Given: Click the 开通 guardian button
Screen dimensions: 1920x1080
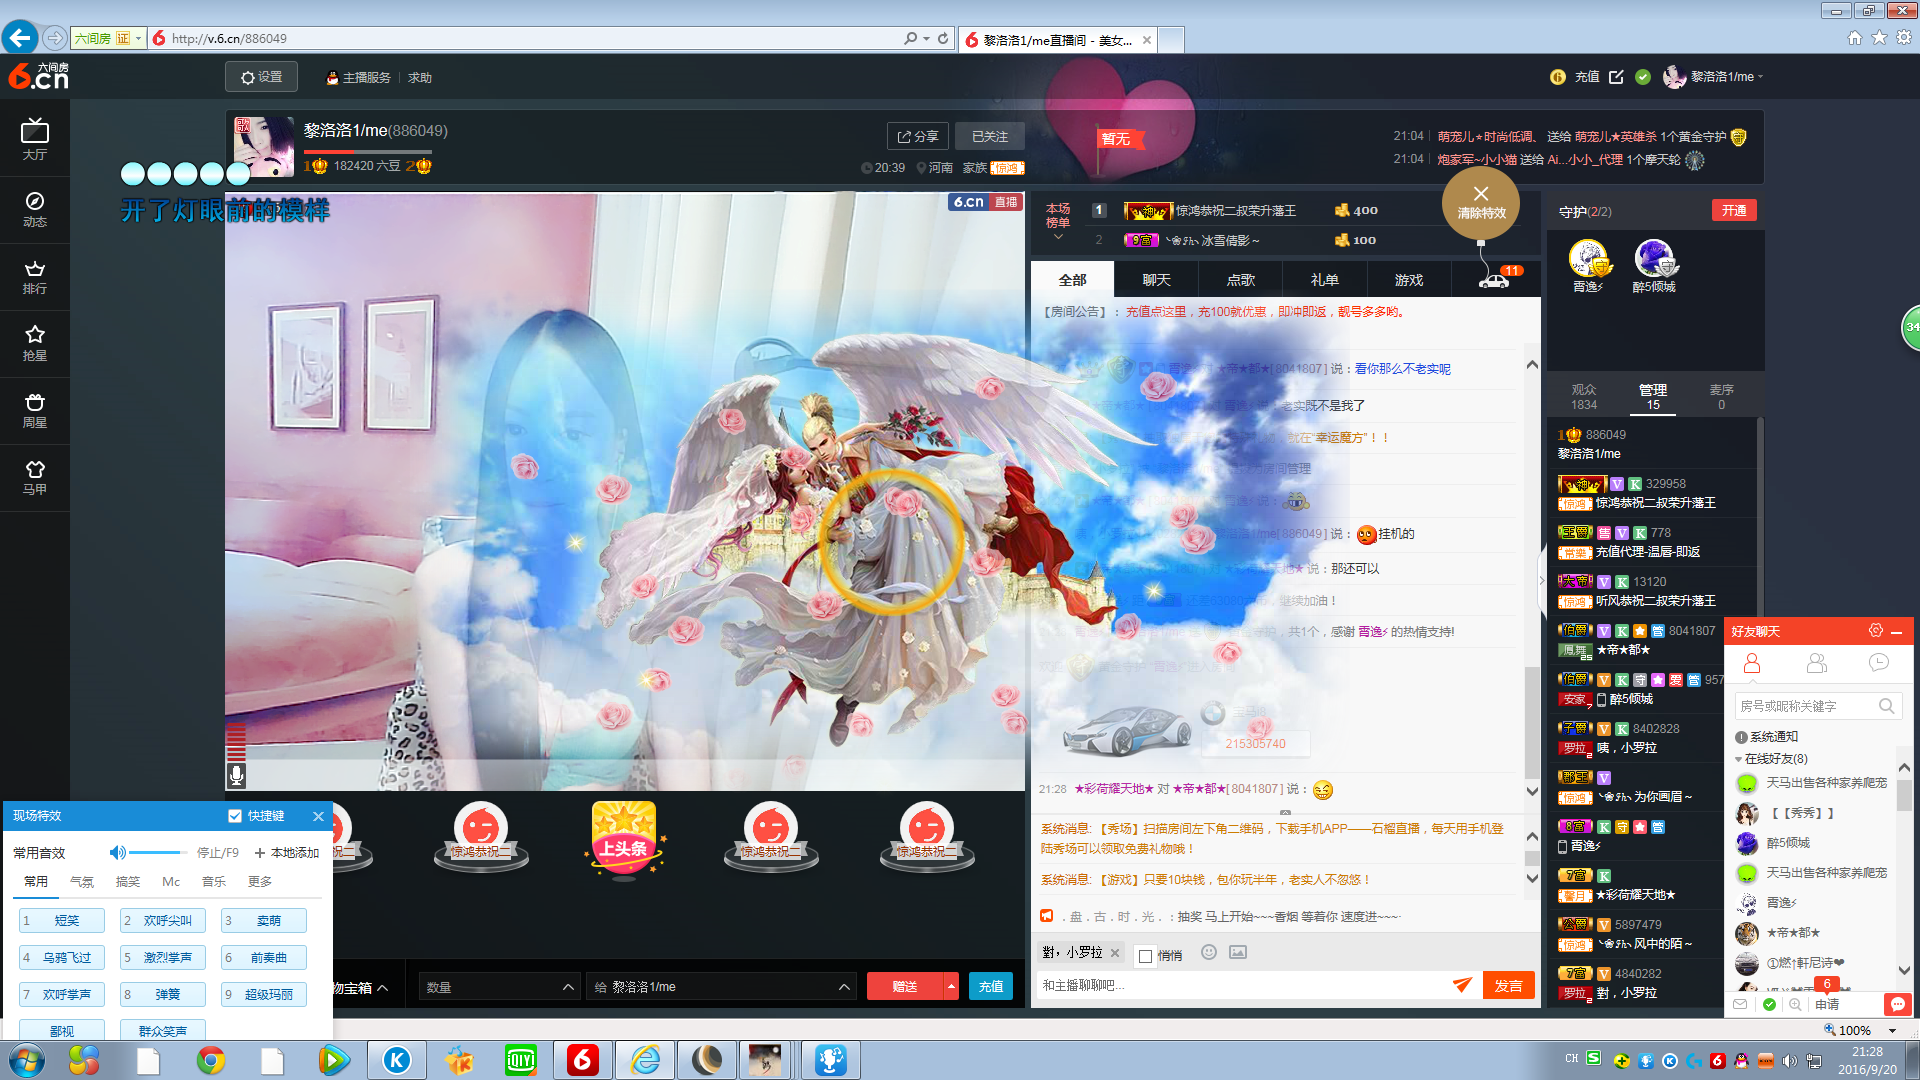Looking at the screenshot, I should [x=1734, y=211].
